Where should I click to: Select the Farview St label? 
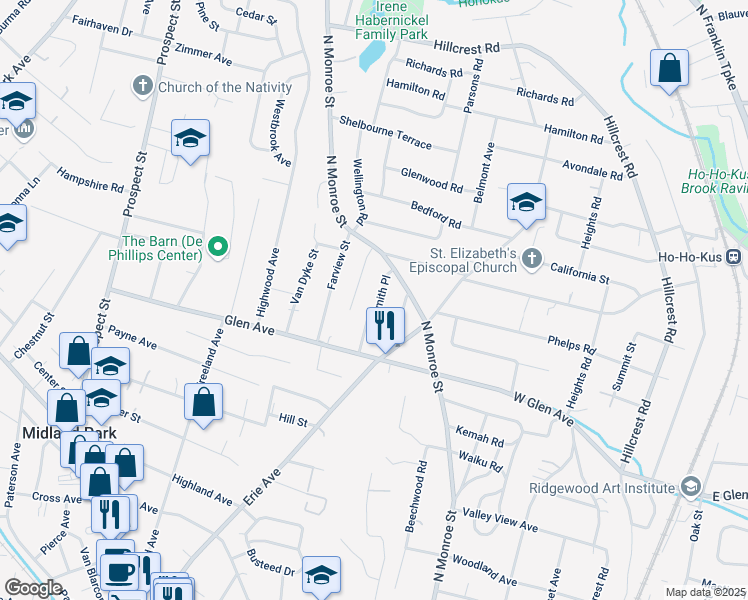coord(339,265)
